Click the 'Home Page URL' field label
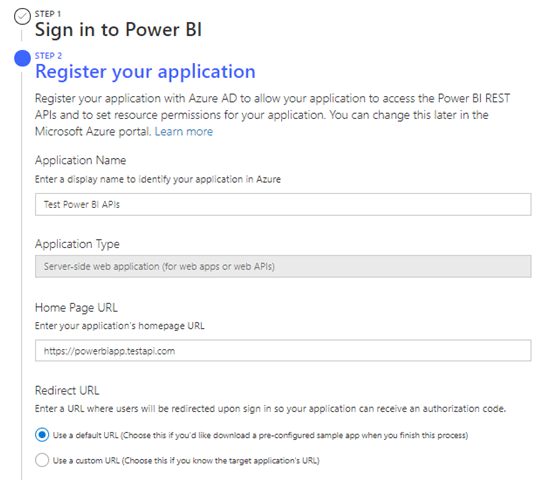557x482 pixels. 76,308
